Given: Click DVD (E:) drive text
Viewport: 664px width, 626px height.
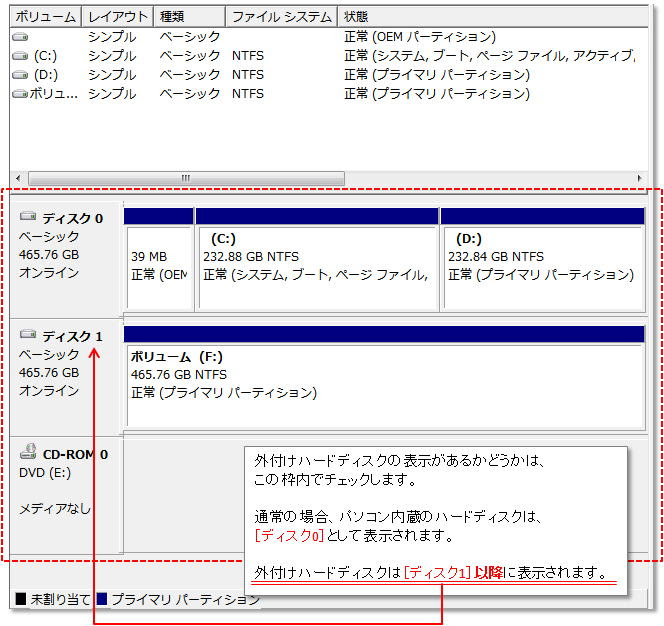Looking at the screenshot, I should (x=45, y=473).
